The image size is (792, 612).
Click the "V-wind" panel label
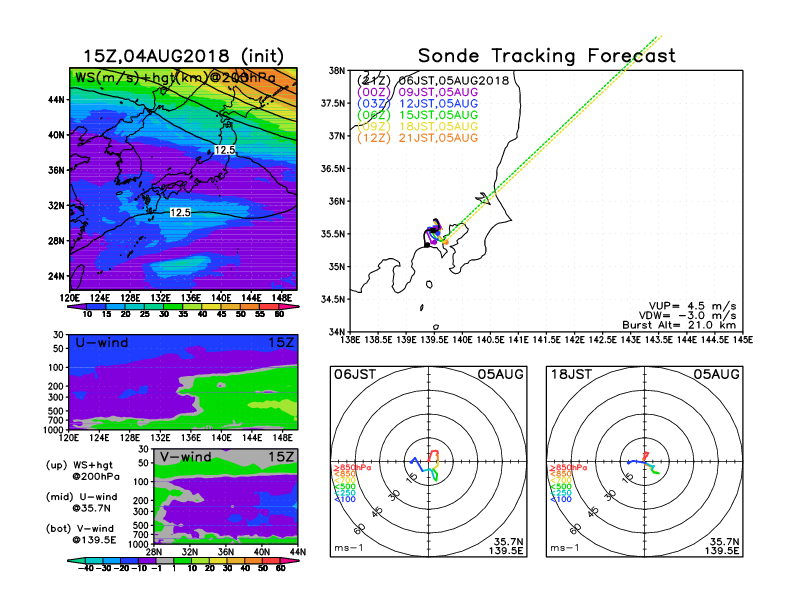pos(185,457)
